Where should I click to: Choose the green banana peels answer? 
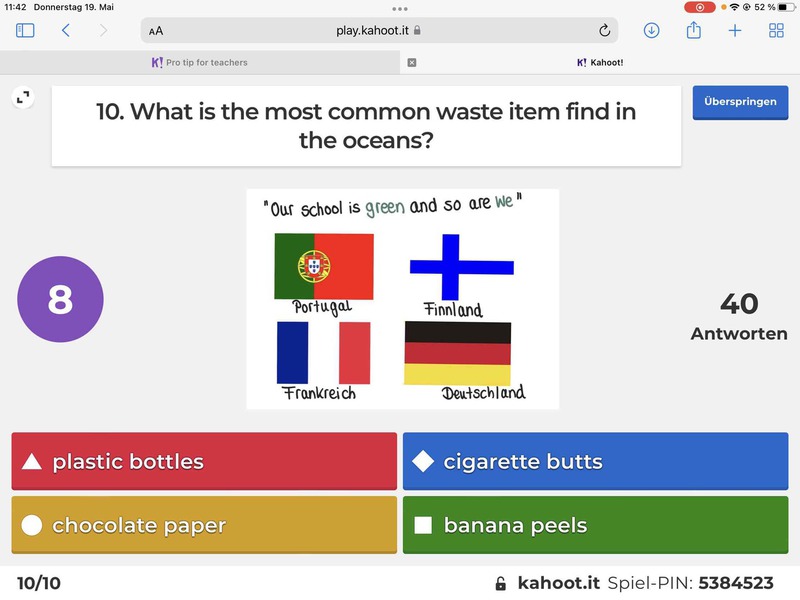595,525
